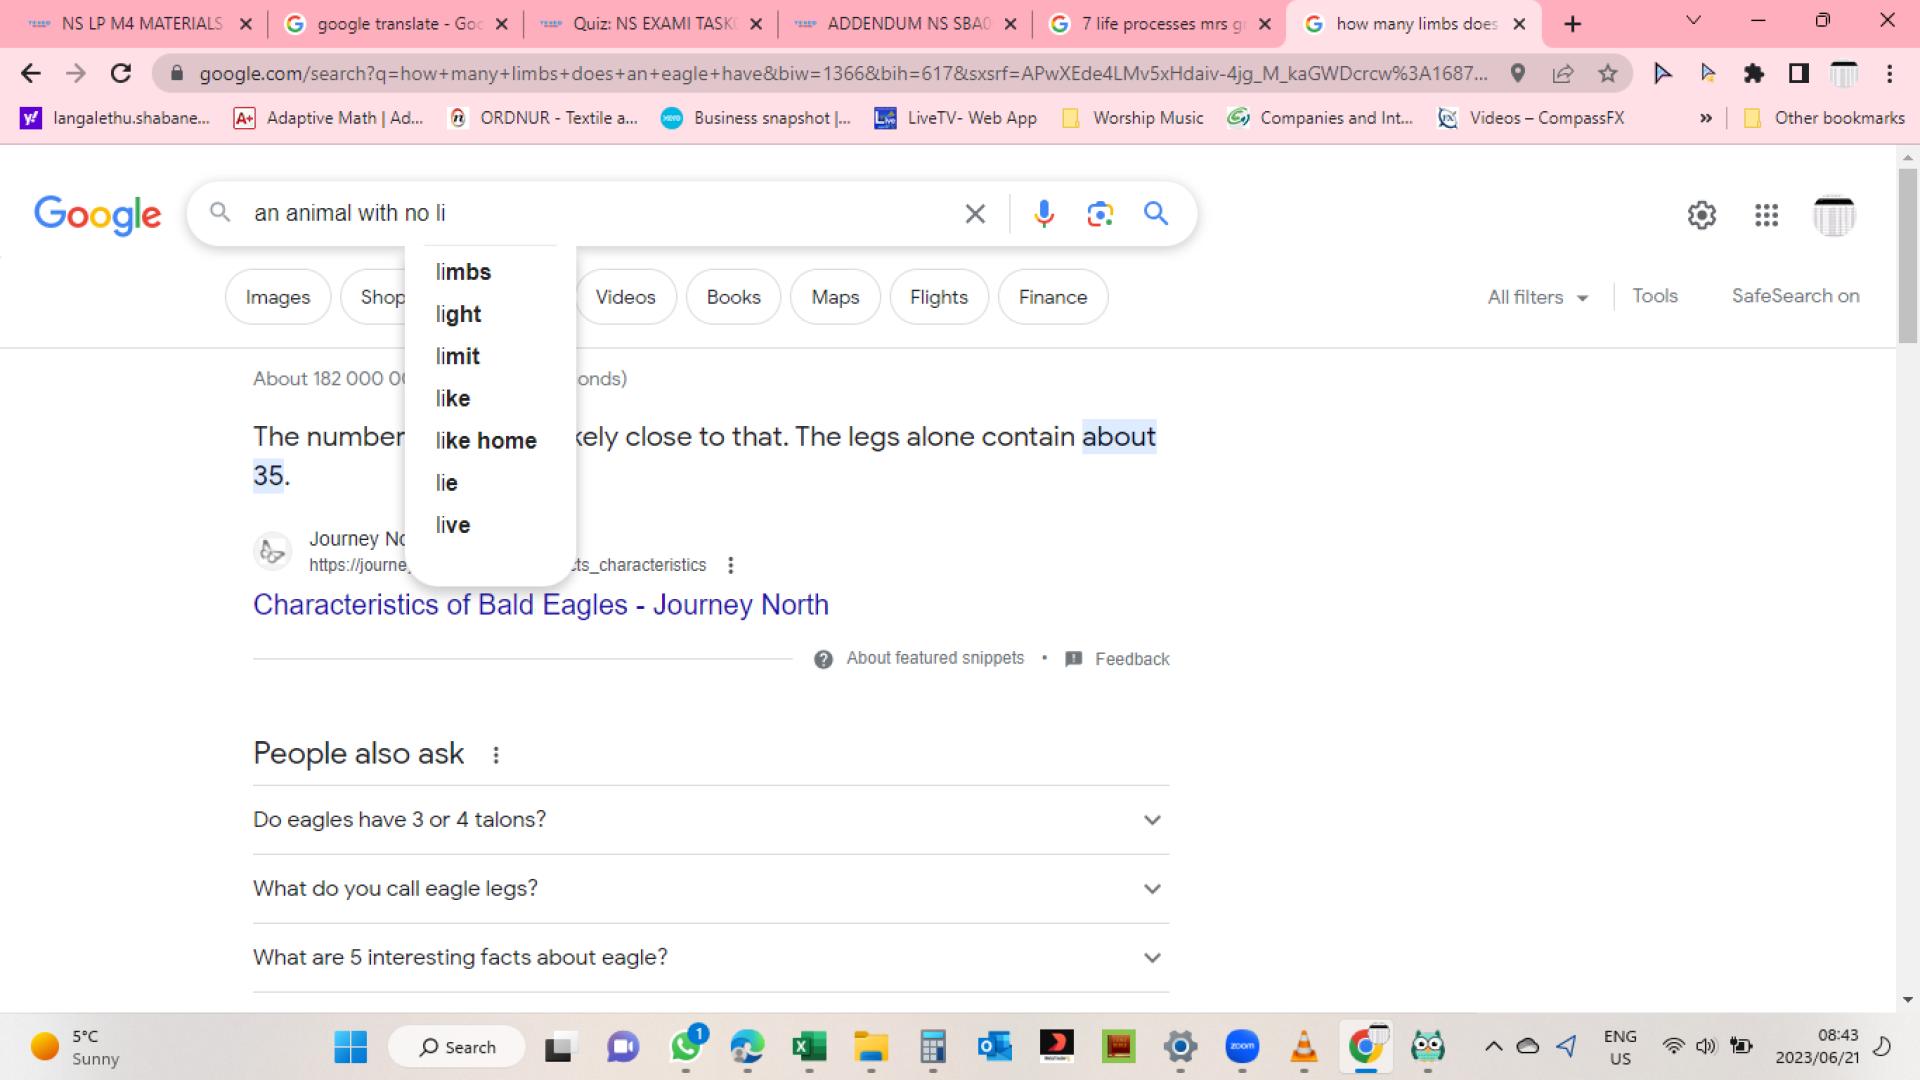Open Chrome extensions puzzle icon
This screenshot has height=1080, width=1920.
click(x=1754, y=73)
